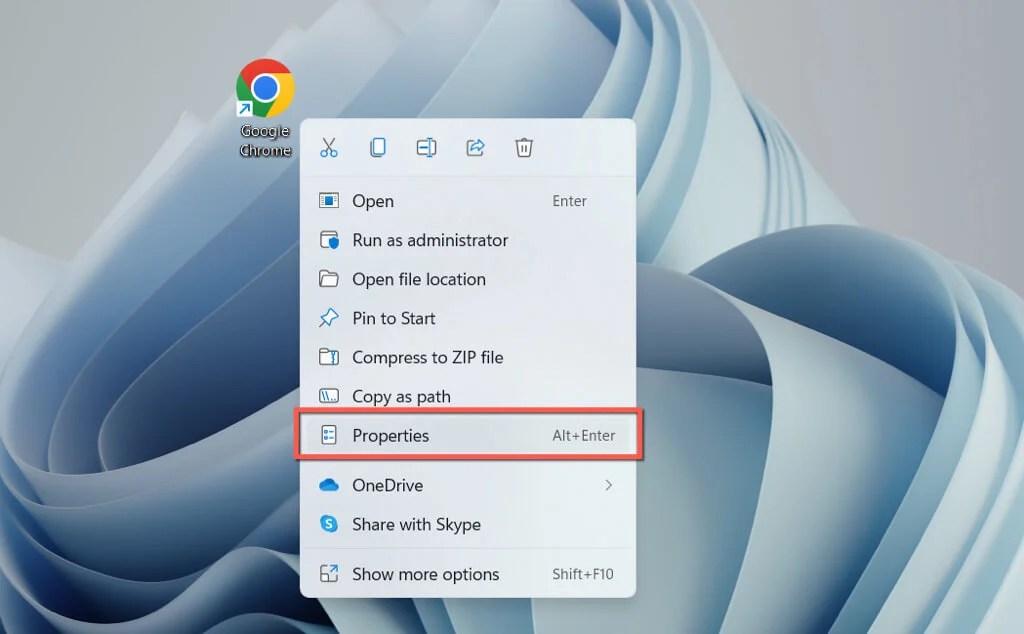Click the Delete trash can icon
The width and height of the screenshot is (1024, 634).
[524, 148]
